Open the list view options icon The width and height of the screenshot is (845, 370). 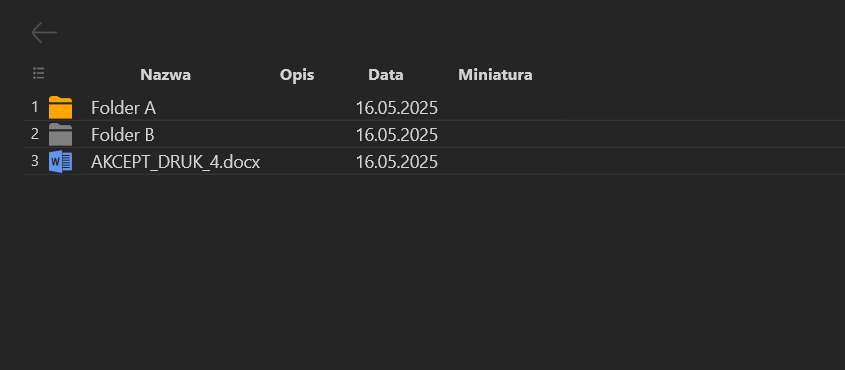[38, 74]
